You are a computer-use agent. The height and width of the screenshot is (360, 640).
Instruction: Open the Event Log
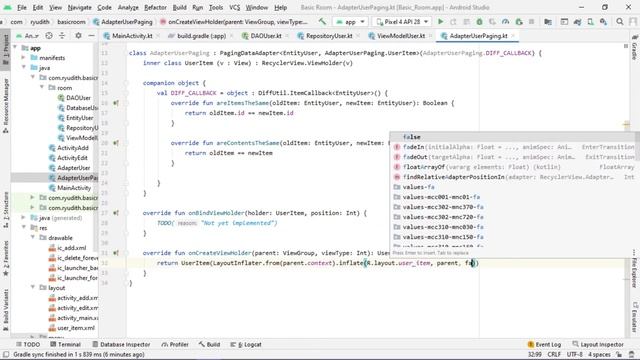click(x=544, y=344)
